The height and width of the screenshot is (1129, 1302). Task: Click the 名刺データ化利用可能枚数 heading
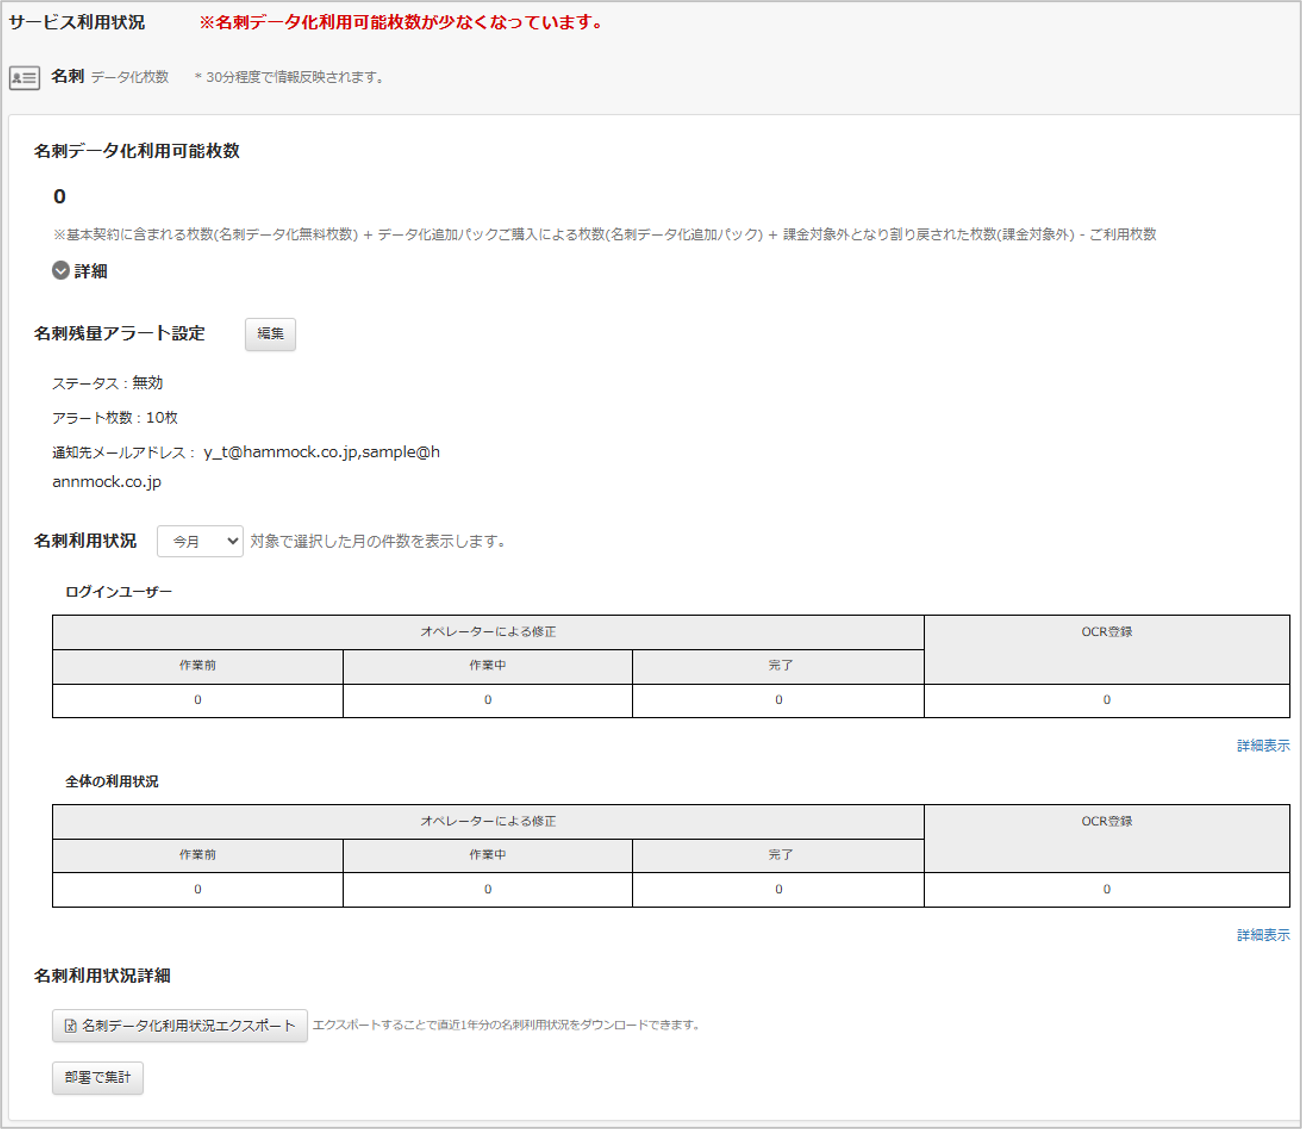137,151
